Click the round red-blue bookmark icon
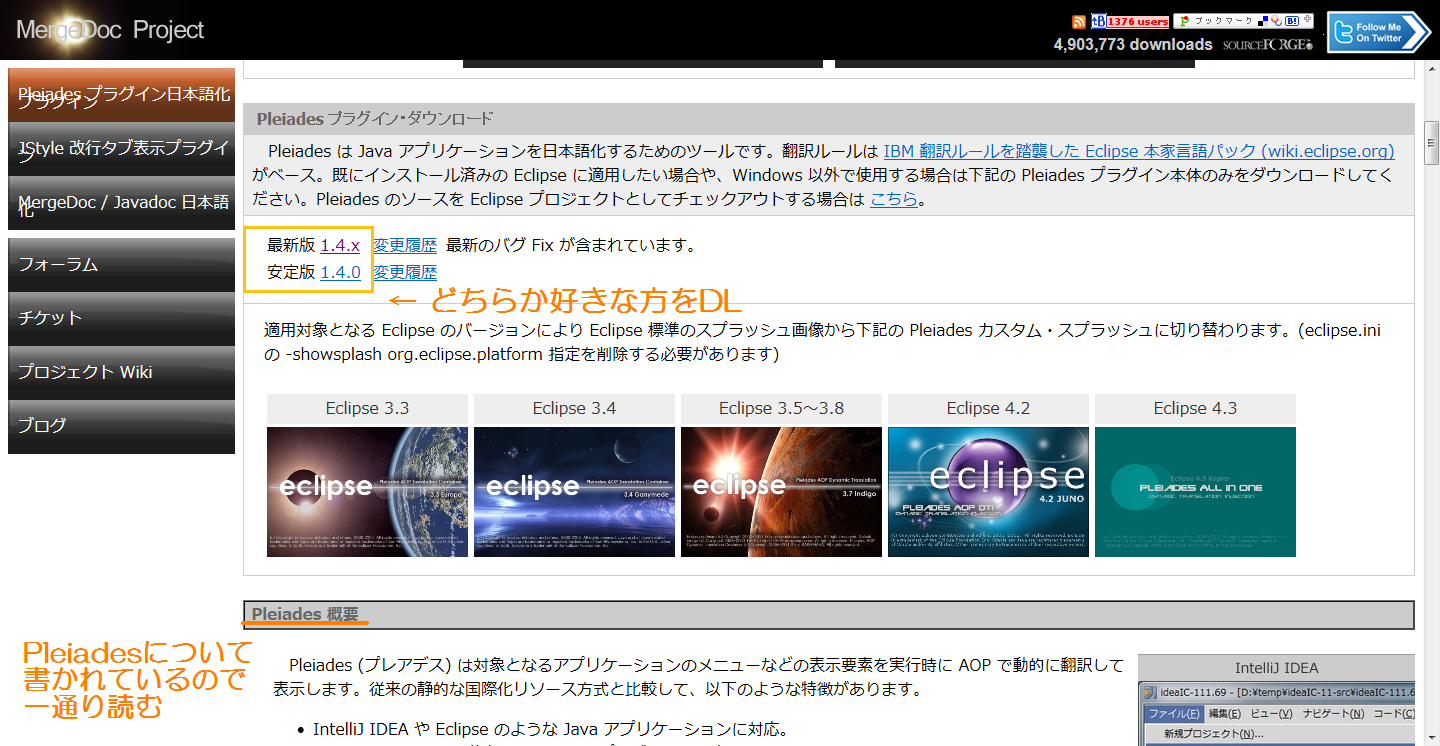The height and width of the screenshot is (746, 1440). click(x=1277, y=21)
